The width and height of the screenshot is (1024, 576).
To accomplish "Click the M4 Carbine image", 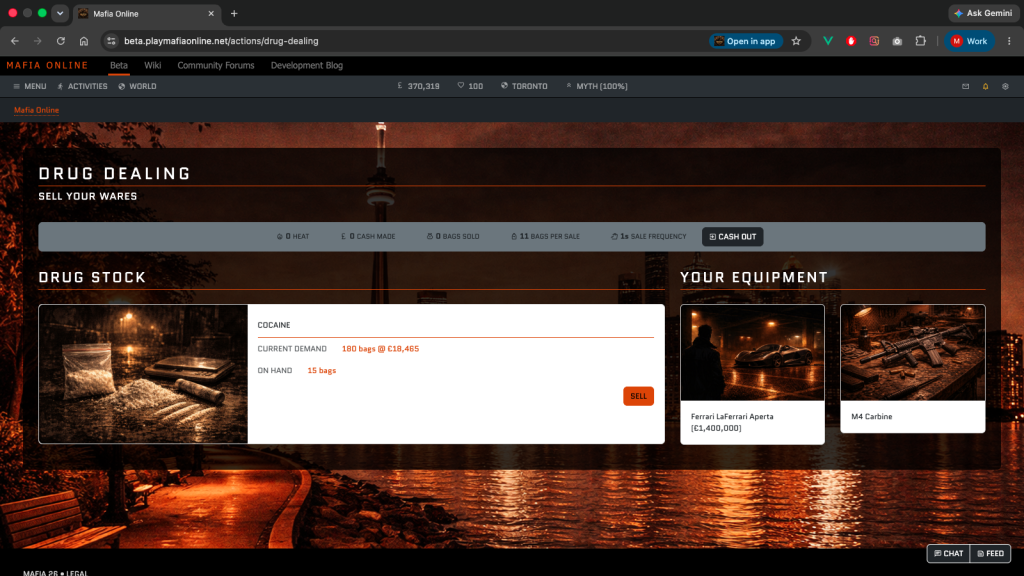I will (912, 353).
